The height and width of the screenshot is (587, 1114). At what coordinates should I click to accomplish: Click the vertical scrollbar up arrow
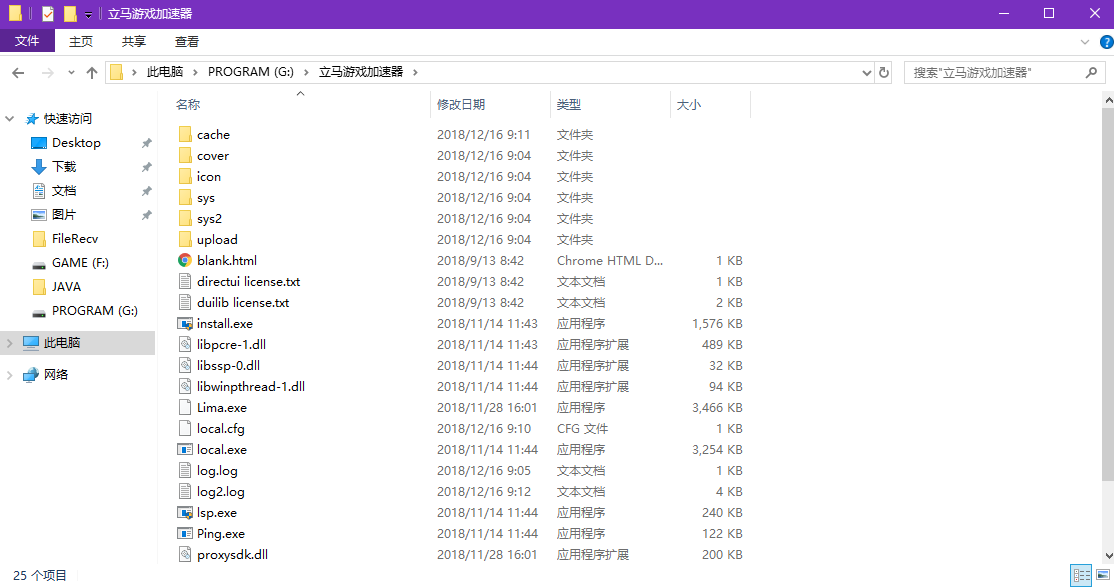(x=1108, y=102)
